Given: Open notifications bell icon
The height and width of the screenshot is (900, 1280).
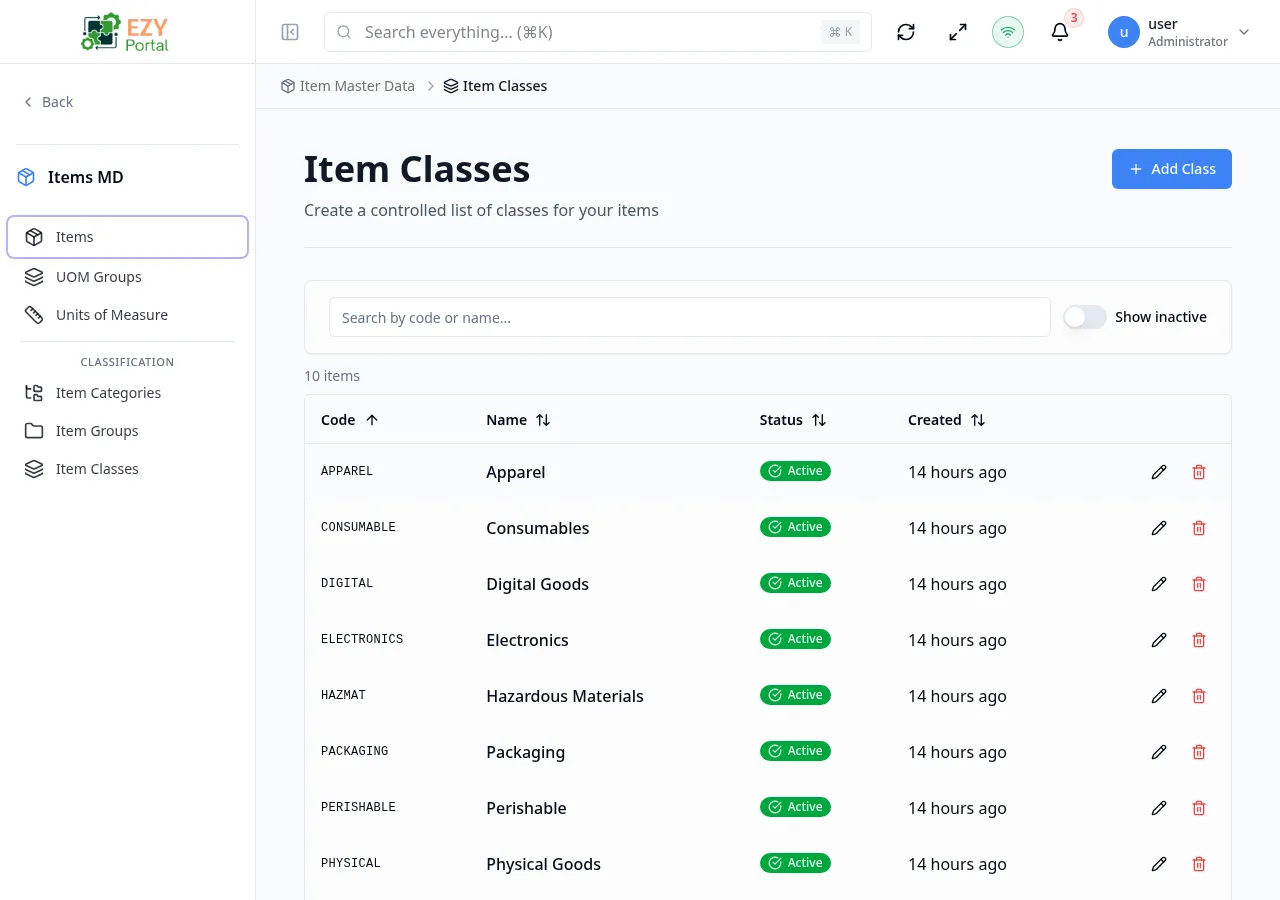Looking at the screenshot, I should (x=1060, y=32).
